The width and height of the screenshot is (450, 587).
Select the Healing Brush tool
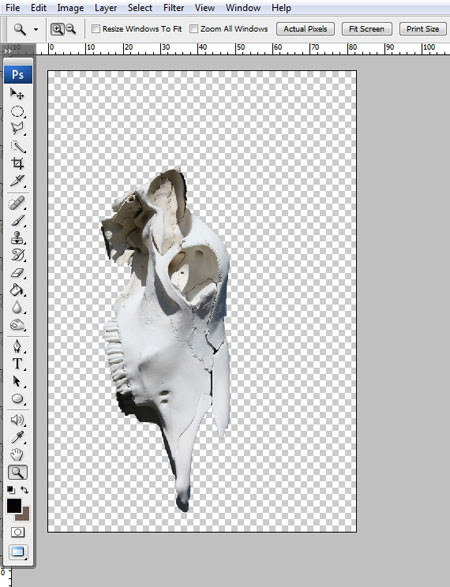click(17, 203)
